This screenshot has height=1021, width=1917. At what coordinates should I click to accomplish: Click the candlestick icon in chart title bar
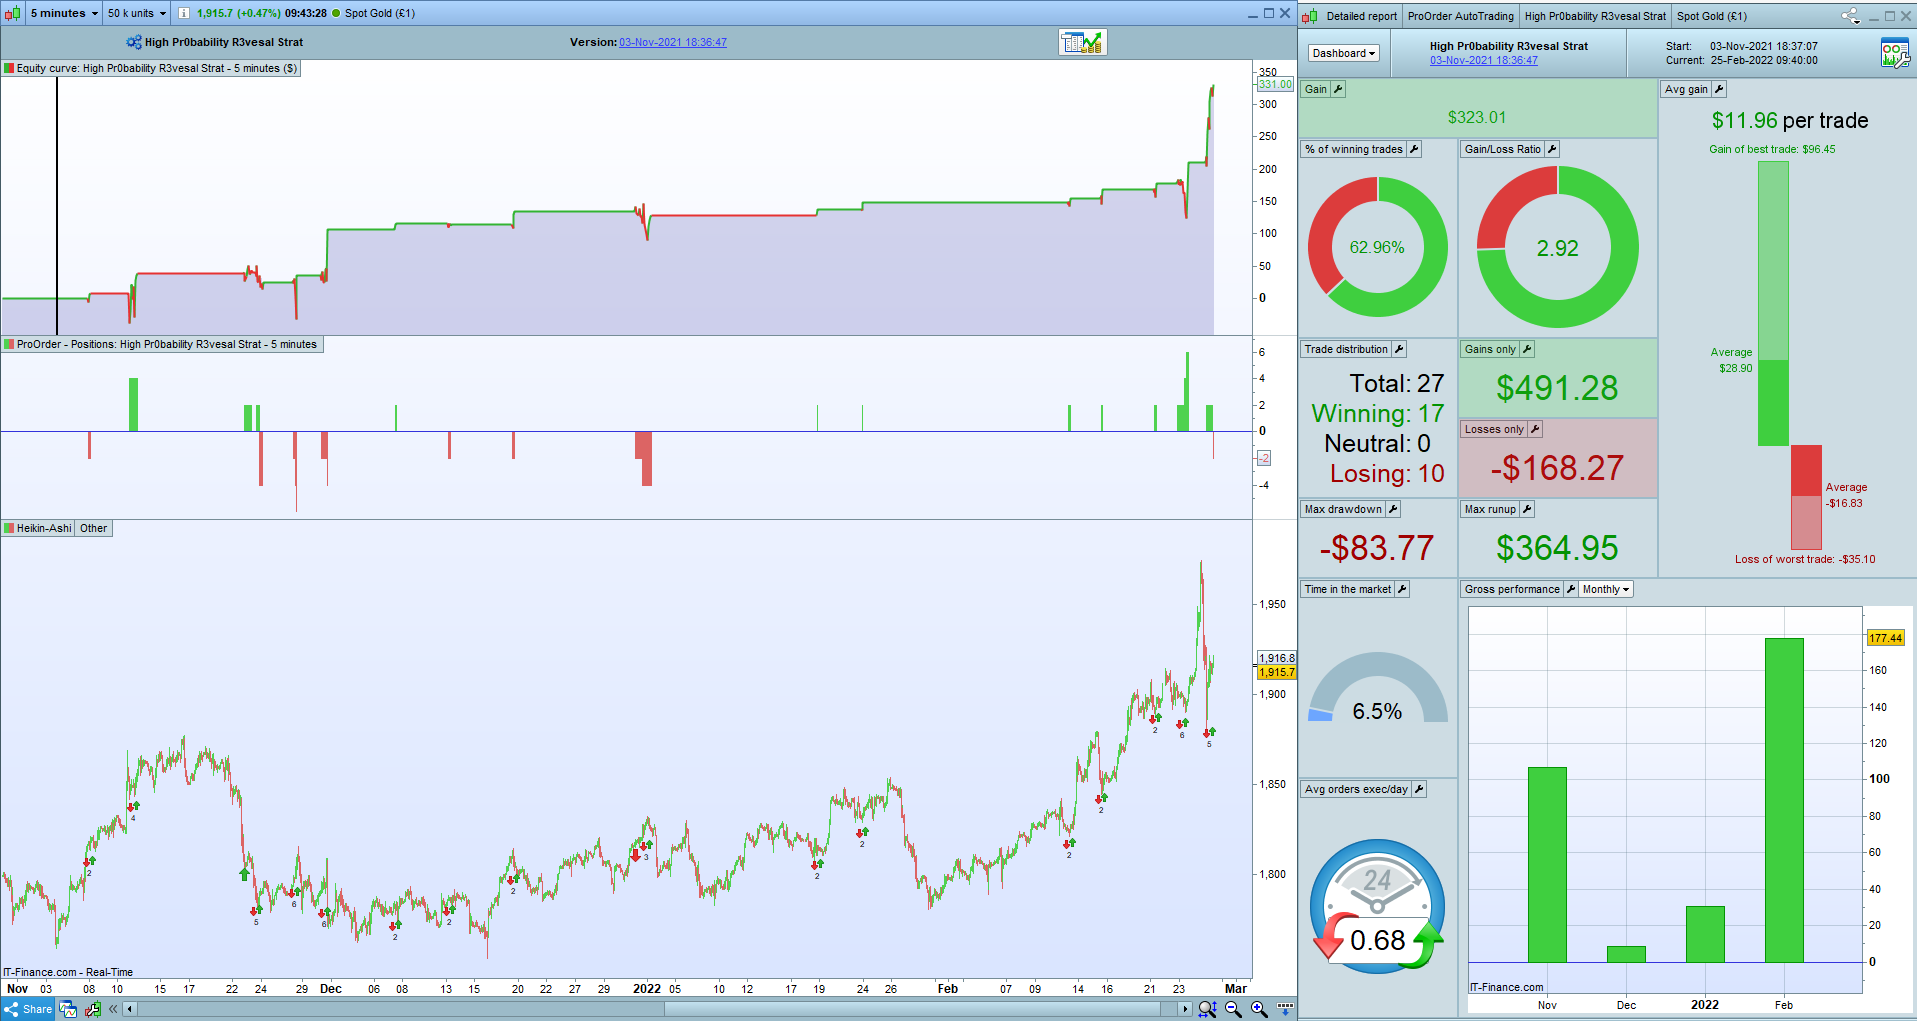[12, 13]
